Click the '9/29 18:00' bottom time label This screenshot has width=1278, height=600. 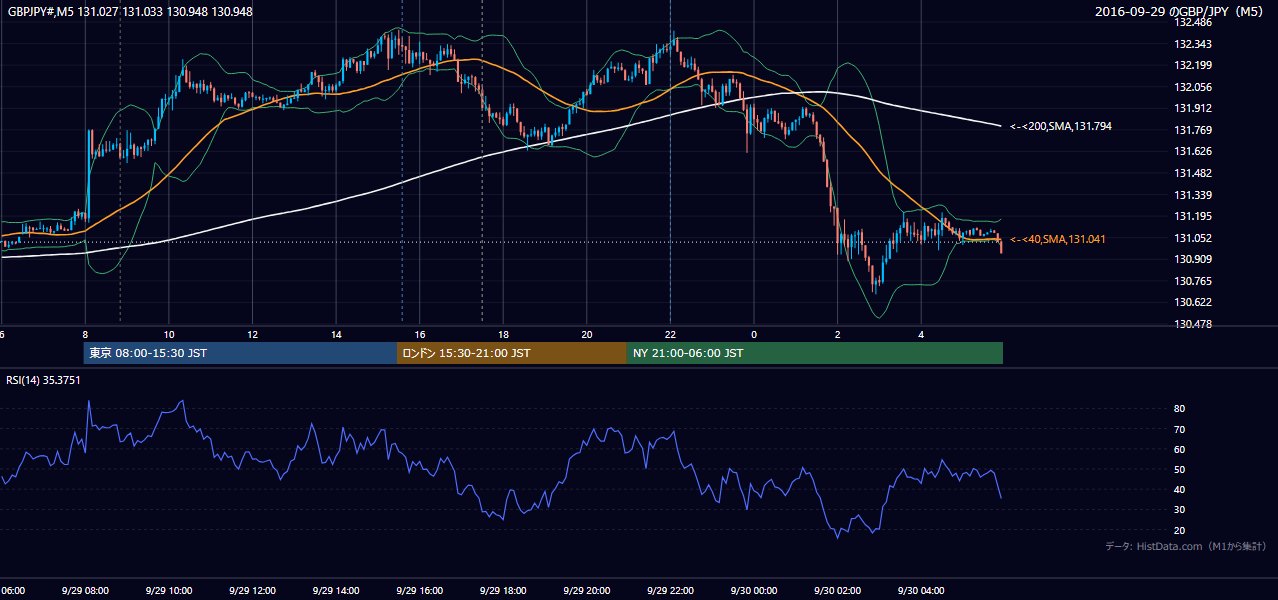coord(502,590)
